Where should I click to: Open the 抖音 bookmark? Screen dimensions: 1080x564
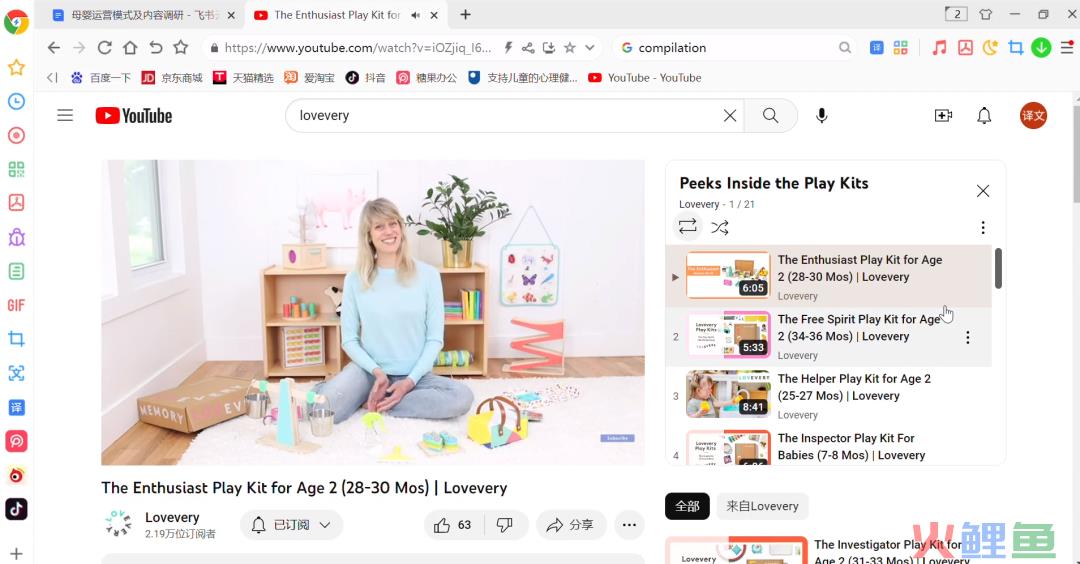pyautogui.click(x=366, y=78)
